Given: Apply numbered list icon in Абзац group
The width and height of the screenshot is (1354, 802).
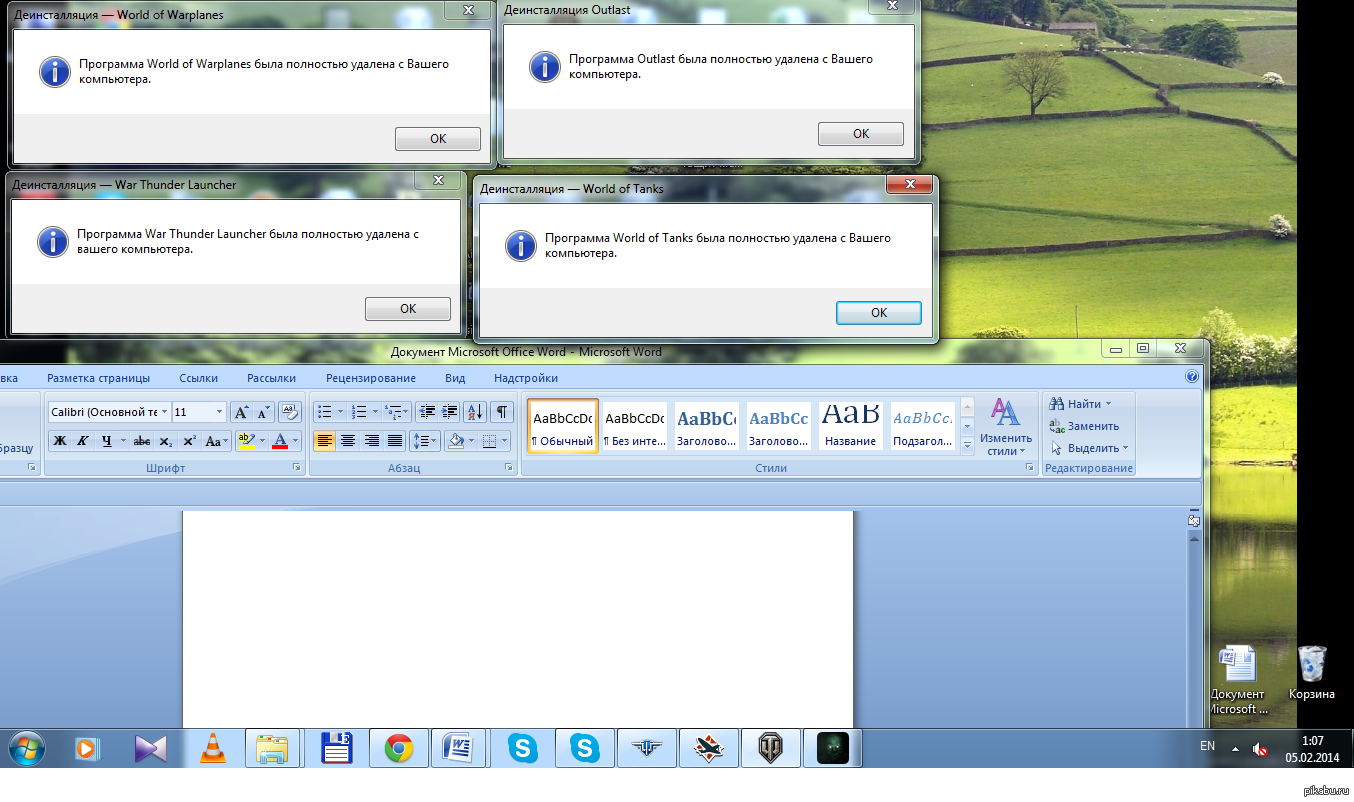Looking at the screenshot, I should (x=359, y=412).
